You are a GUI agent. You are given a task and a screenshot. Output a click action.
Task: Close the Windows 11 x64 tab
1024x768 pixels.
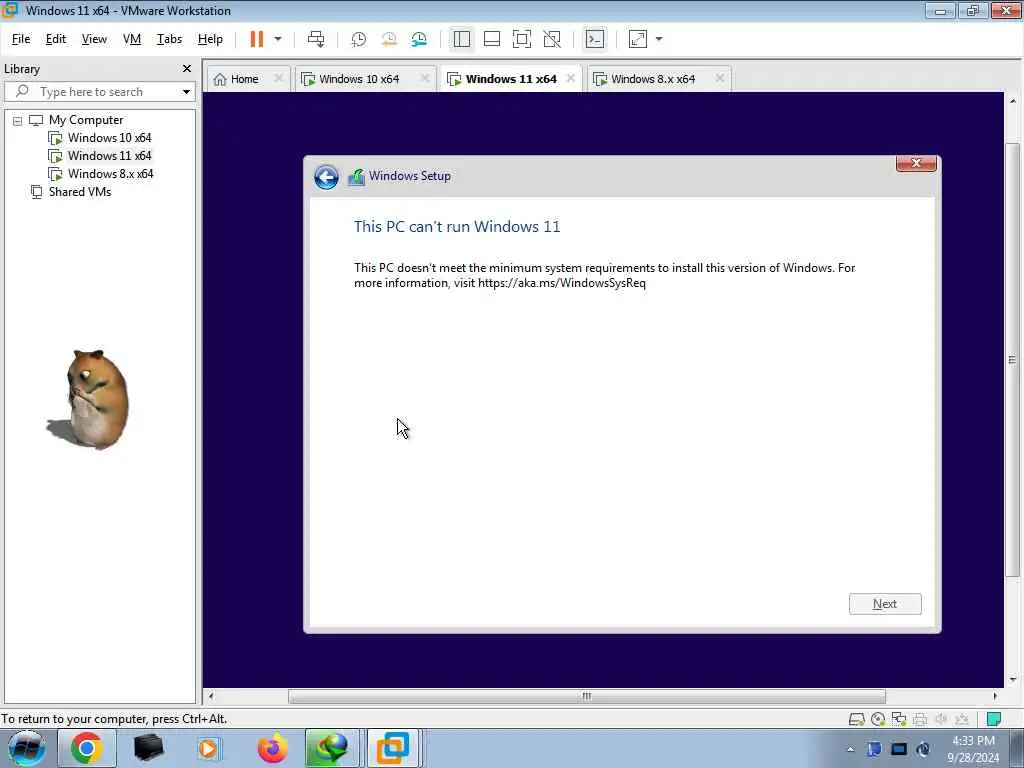click(571, 78)
